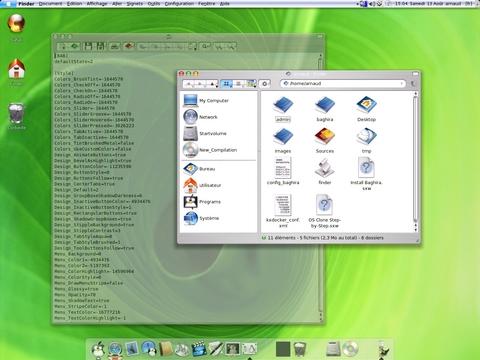Click the Print icon in the text editor toolbar
Image resolution: width=480 pixels, height=360 pixels.
pos(115,46)
